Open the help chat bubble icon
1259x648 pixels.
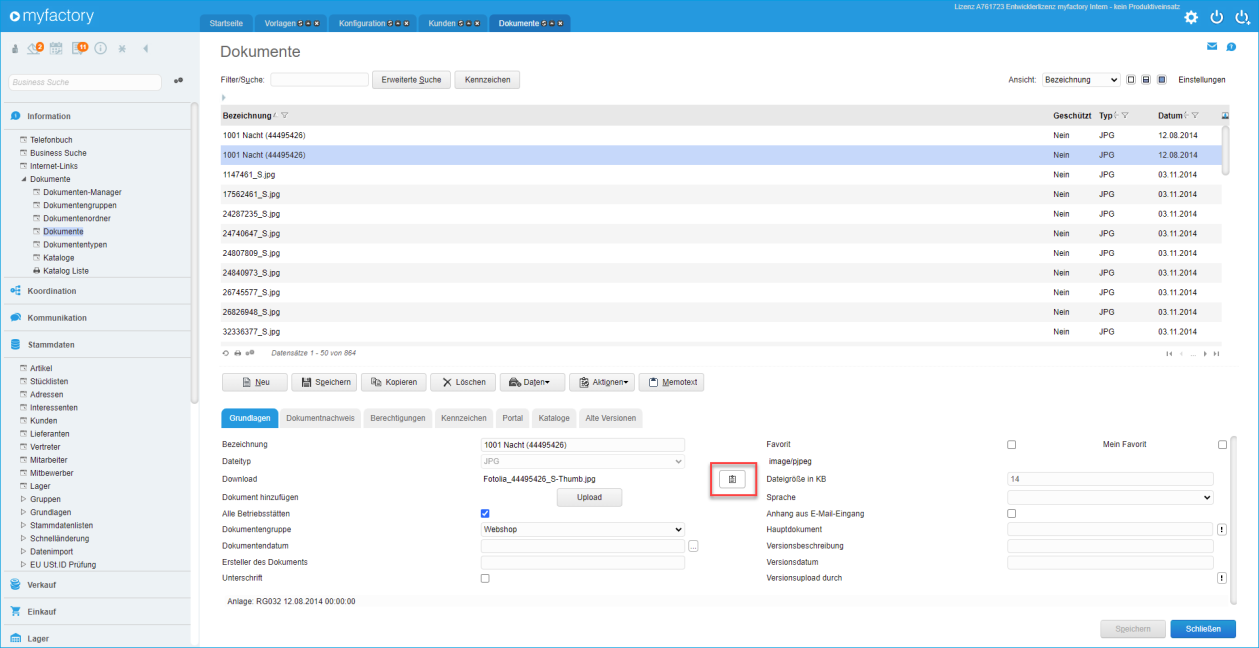click(1231, 46)
